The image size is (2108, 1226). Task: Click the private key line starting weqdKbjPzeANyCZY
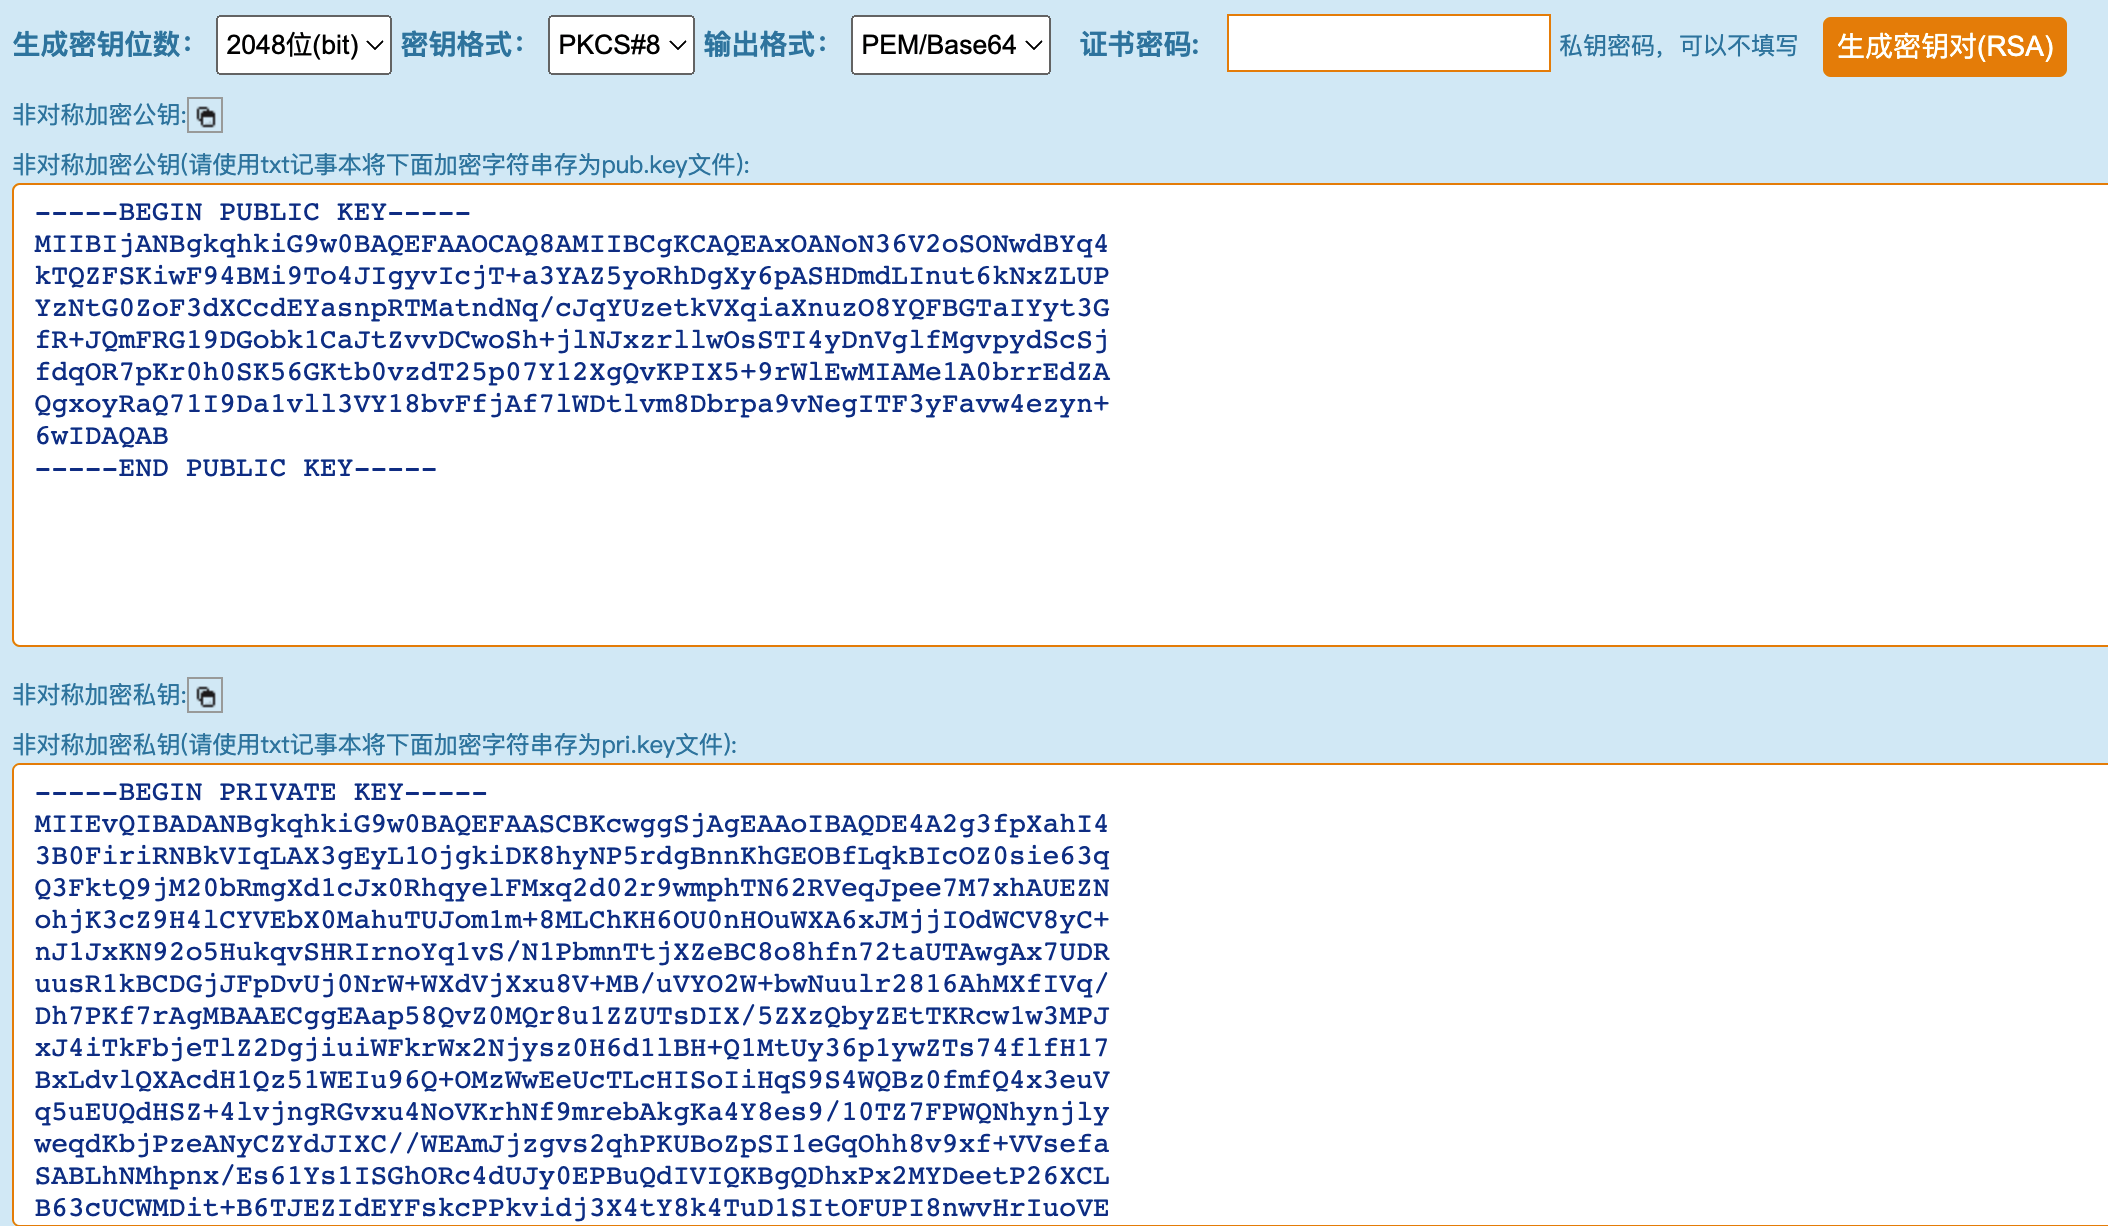[x=571, y=1144]
